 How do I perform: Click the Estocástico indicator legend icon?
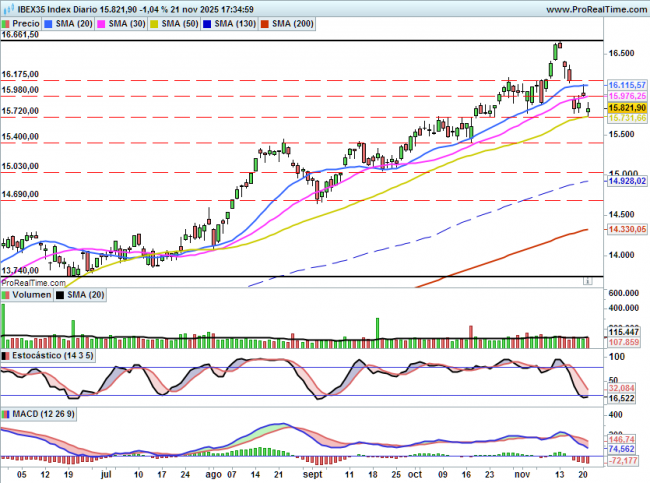coord(8,355)
